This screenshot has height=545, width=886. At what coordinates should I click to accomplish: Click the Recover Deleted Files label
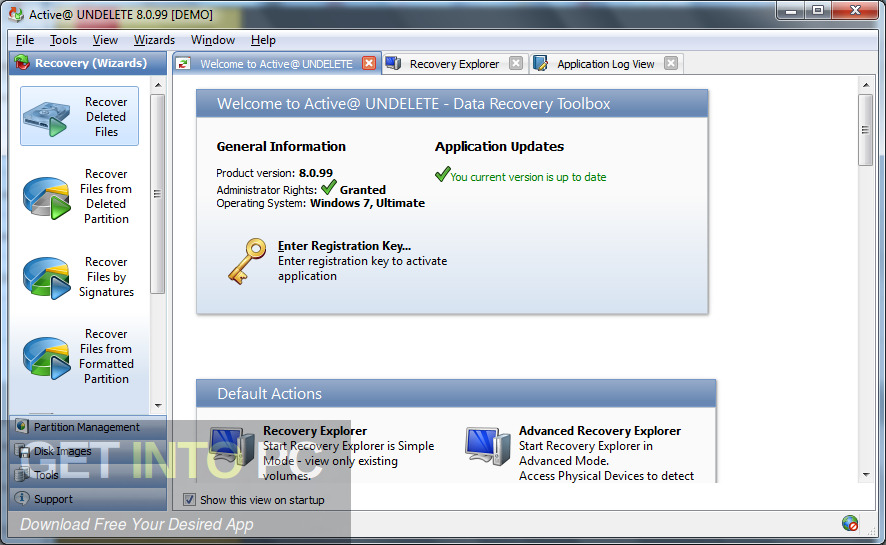(x=106, y=117)
